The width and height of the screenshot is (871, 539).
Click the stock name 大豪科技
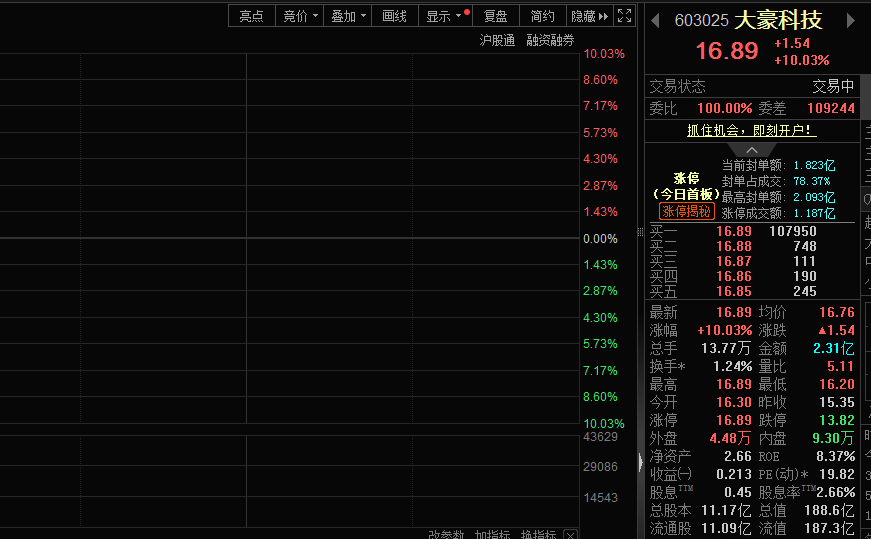click(778, 20)
